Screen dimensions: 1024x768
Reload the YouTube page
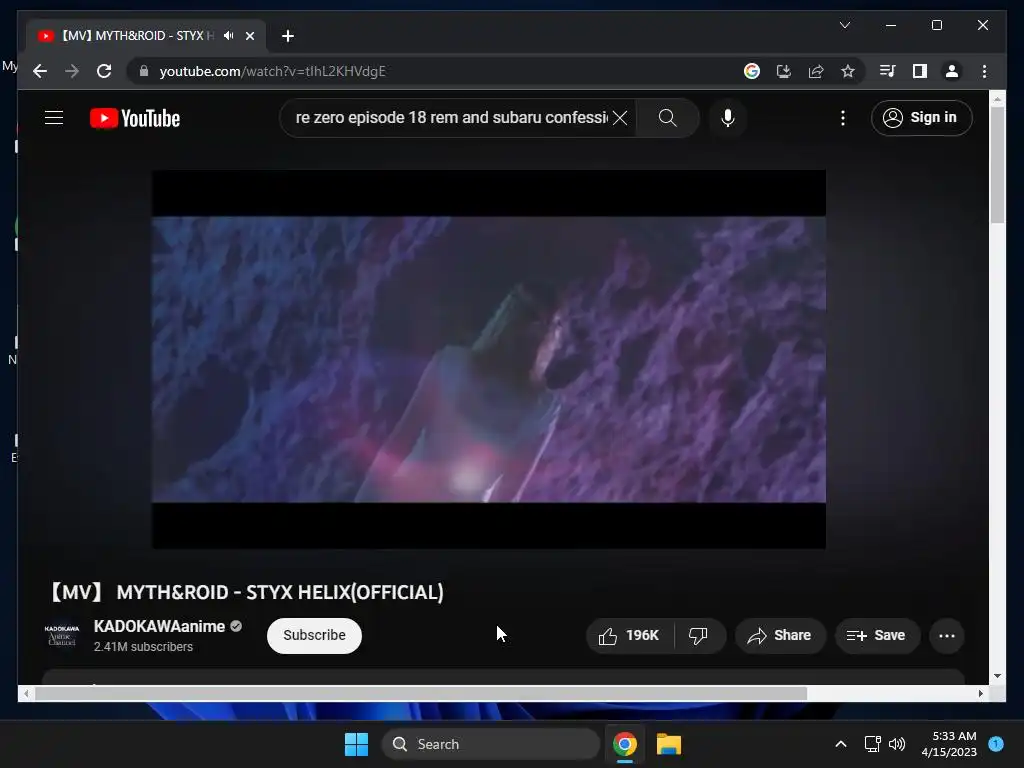pyautogui.click(x=104, y=71)
